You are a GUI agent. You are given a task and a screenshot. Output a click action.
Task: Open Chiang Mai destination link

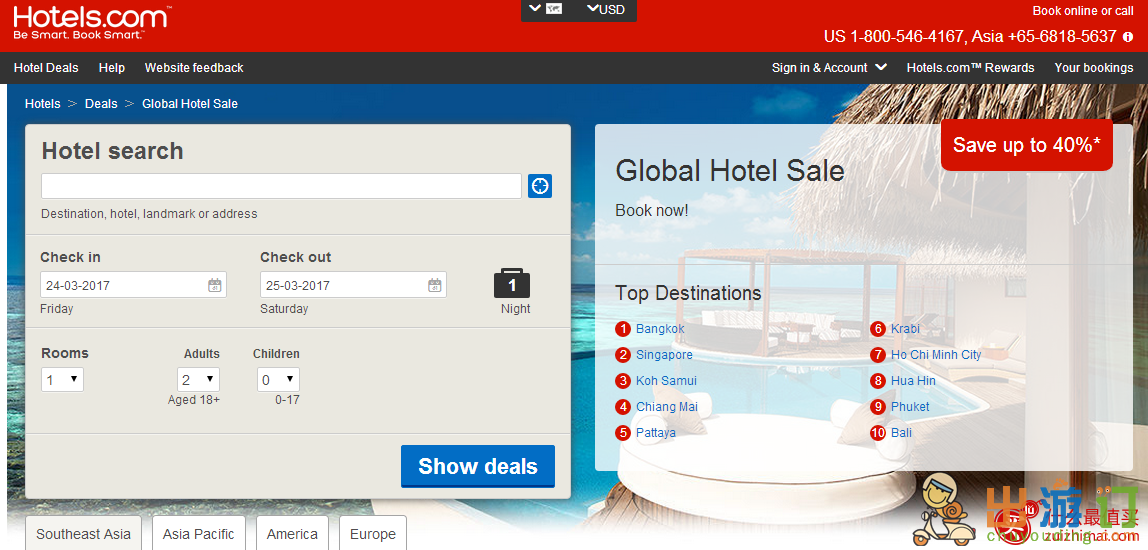click(667, 407)
